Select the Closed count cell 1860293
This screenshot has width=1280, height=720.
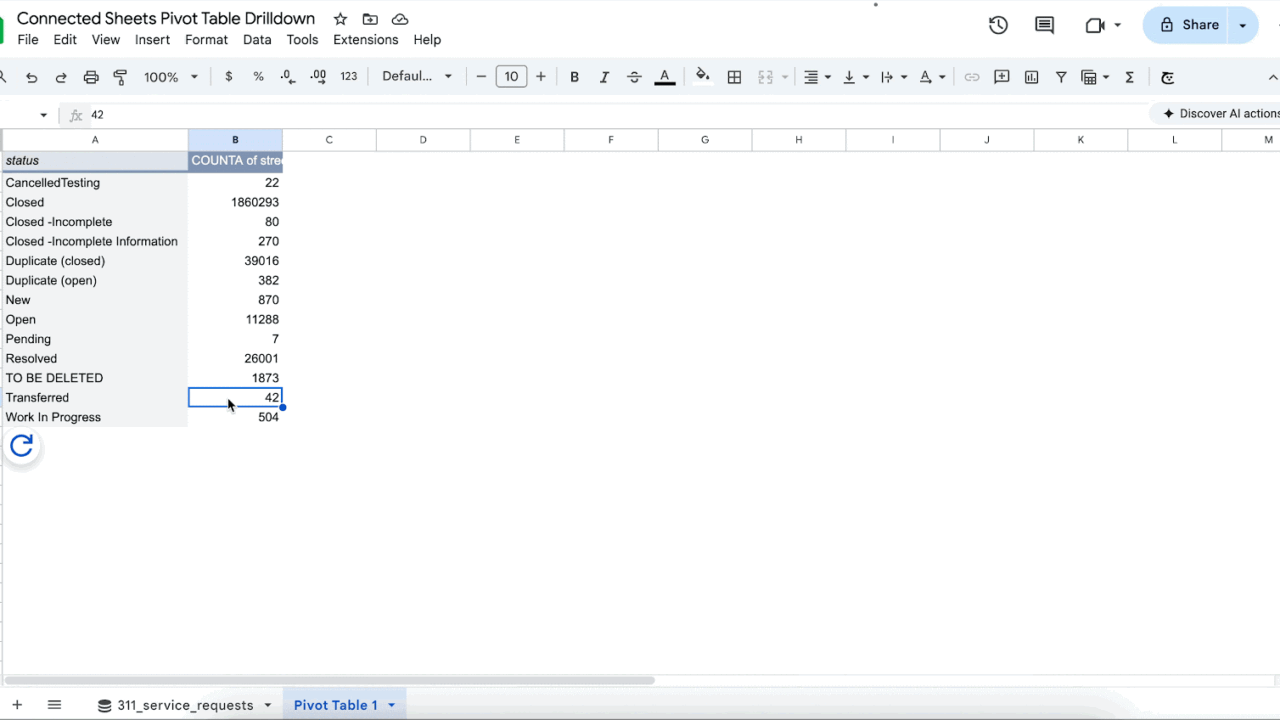coord(236,202)
